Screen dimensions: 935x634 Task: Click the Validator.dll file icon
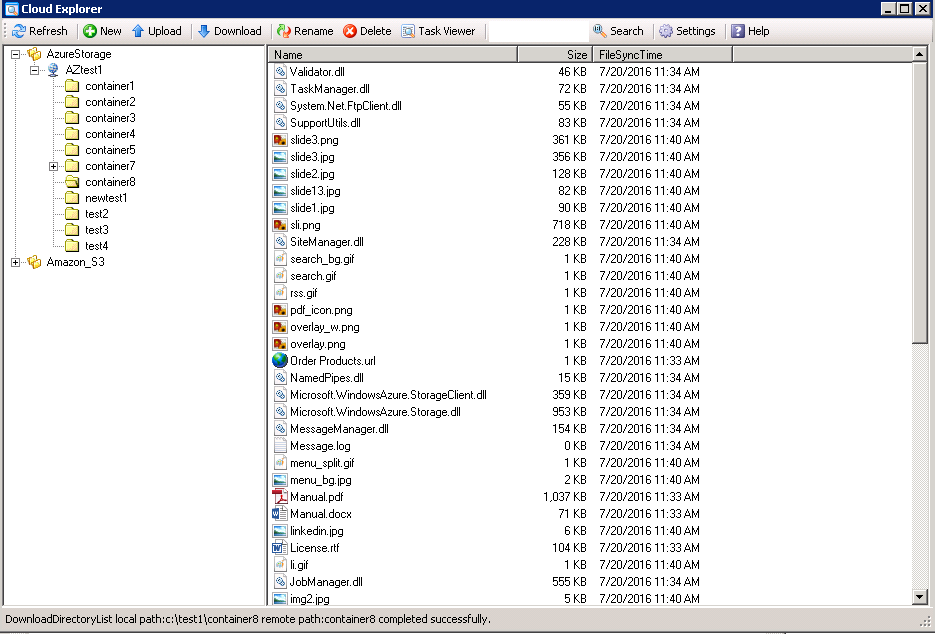pos(280,72)
